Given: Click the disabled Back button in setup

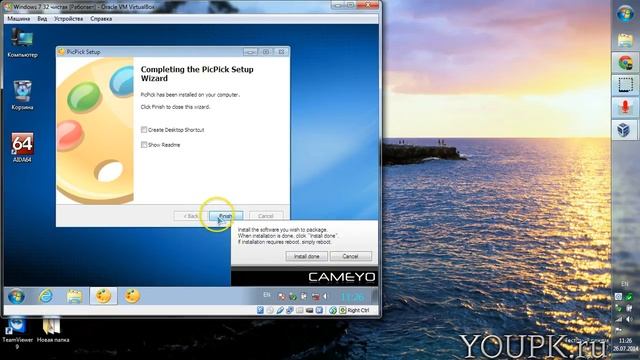Looking at the screenshot, I should click(x=190, y=216).
